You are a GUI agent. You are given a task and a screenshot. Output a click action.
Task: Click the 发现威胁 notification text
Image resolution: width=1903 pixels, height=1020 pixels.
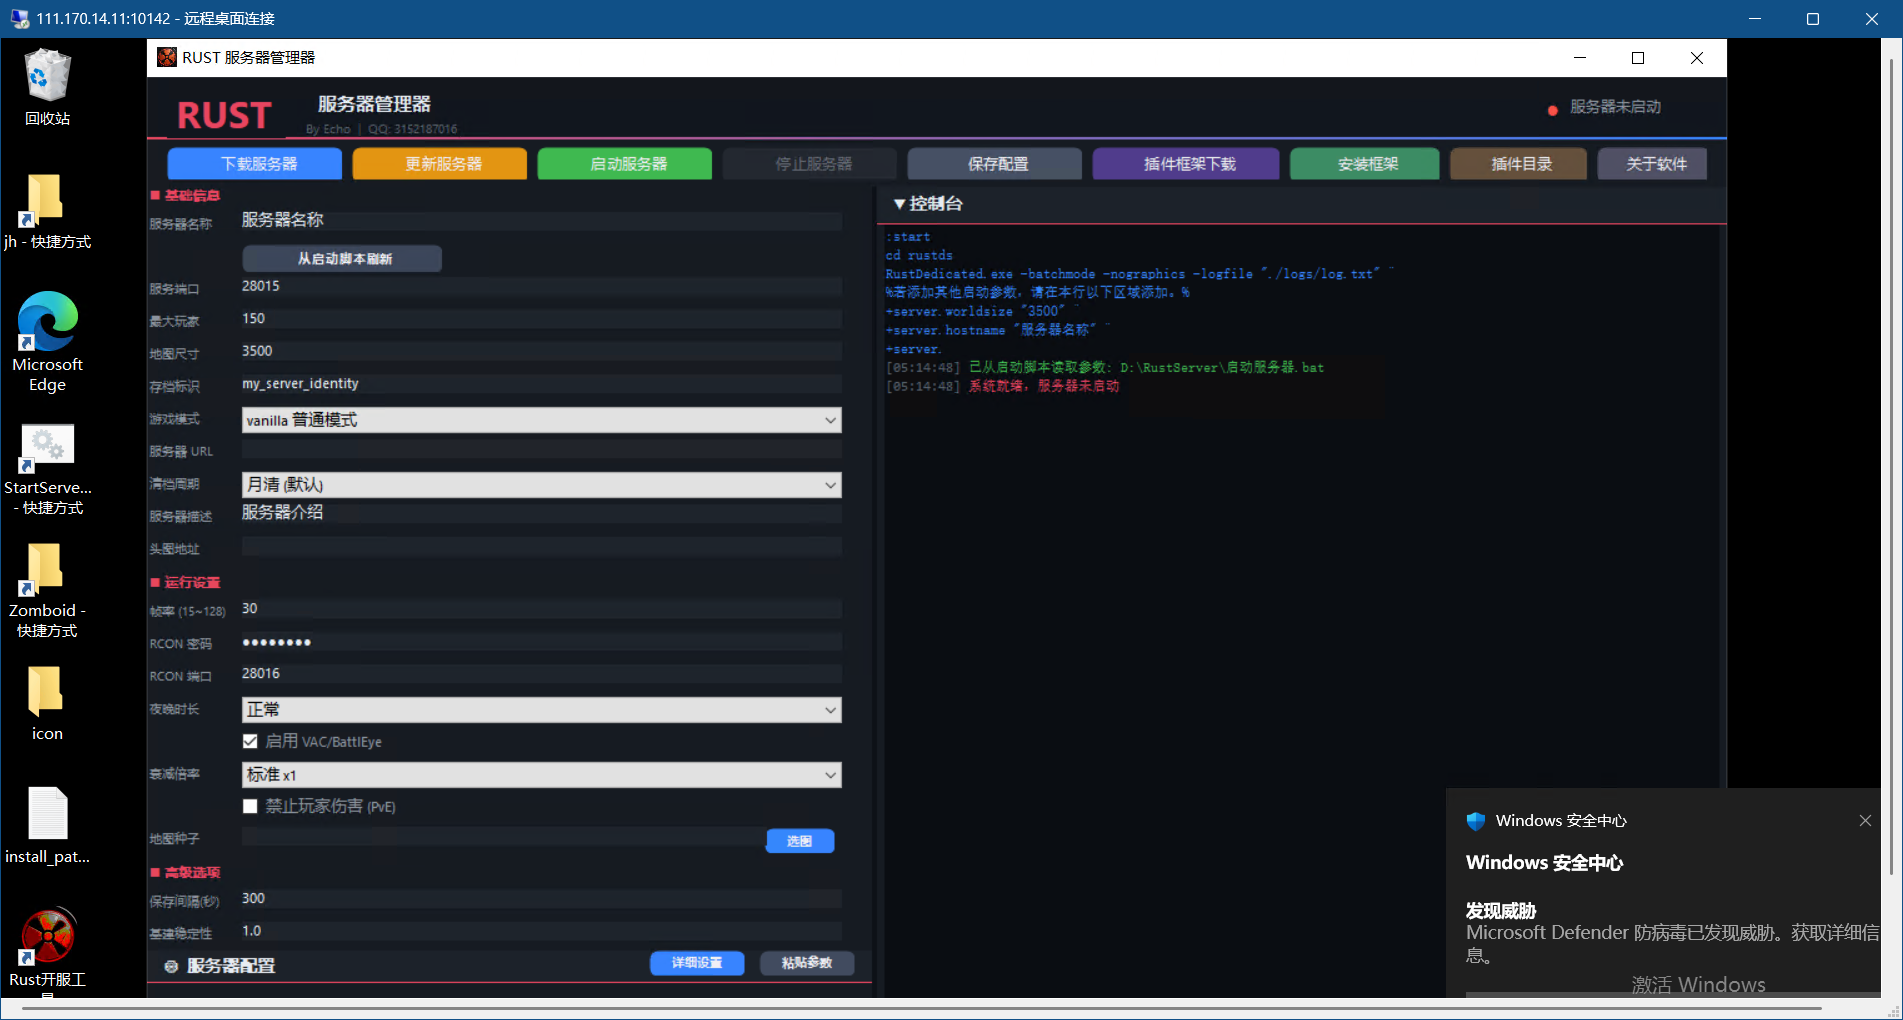click(x=1500, y=910)
